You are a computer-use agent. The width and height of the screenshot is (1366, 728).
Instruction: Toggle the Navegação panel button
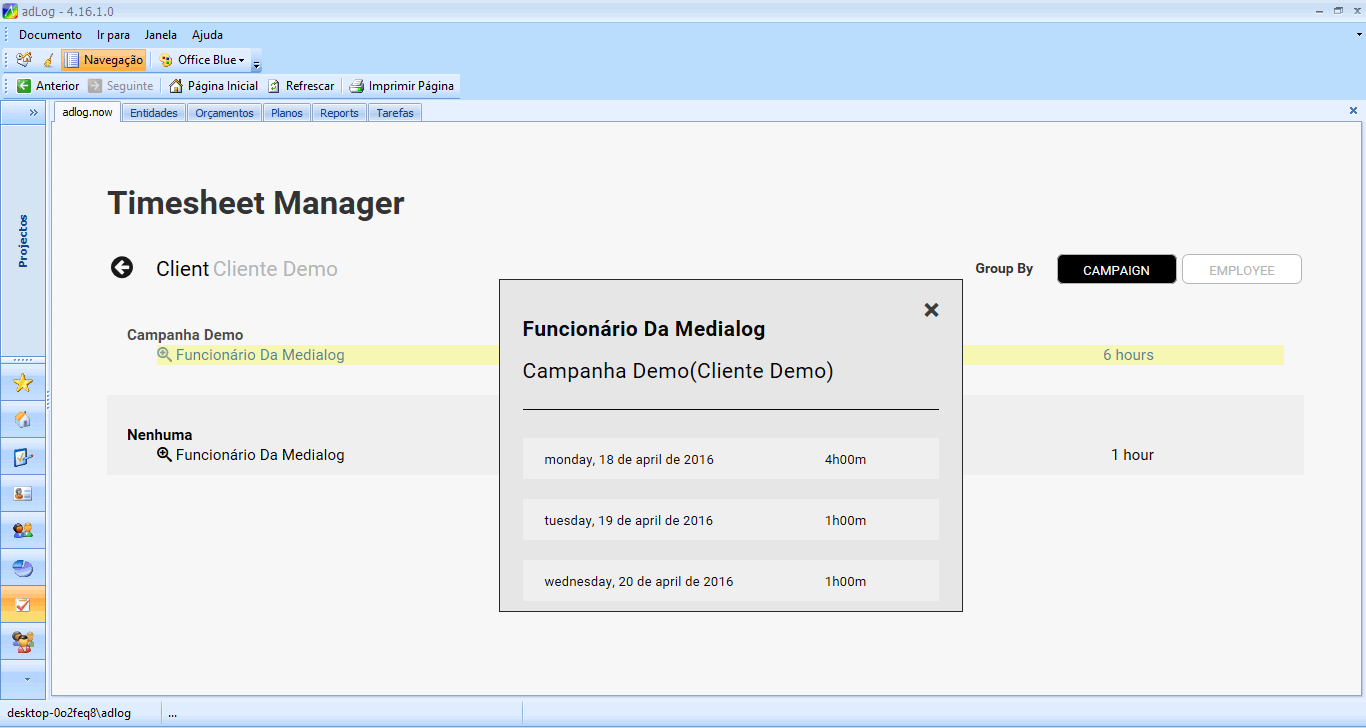(x=104, y=60)
